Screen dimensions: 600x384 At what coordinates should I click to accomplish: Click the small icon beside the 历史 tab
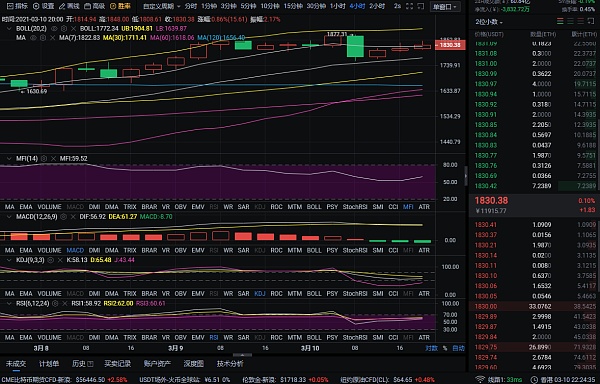point(90,364)
